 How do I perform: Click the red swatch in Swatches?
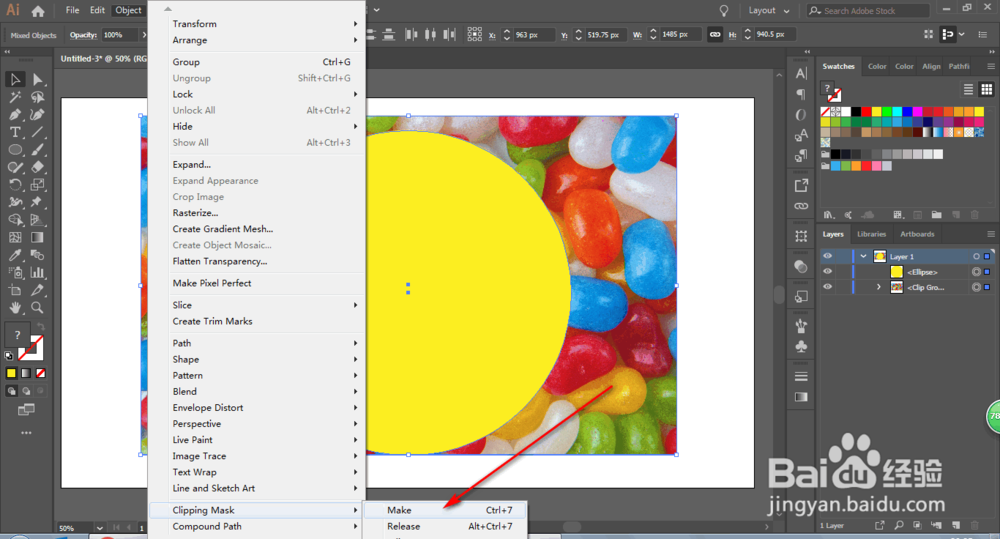(866, 112)
